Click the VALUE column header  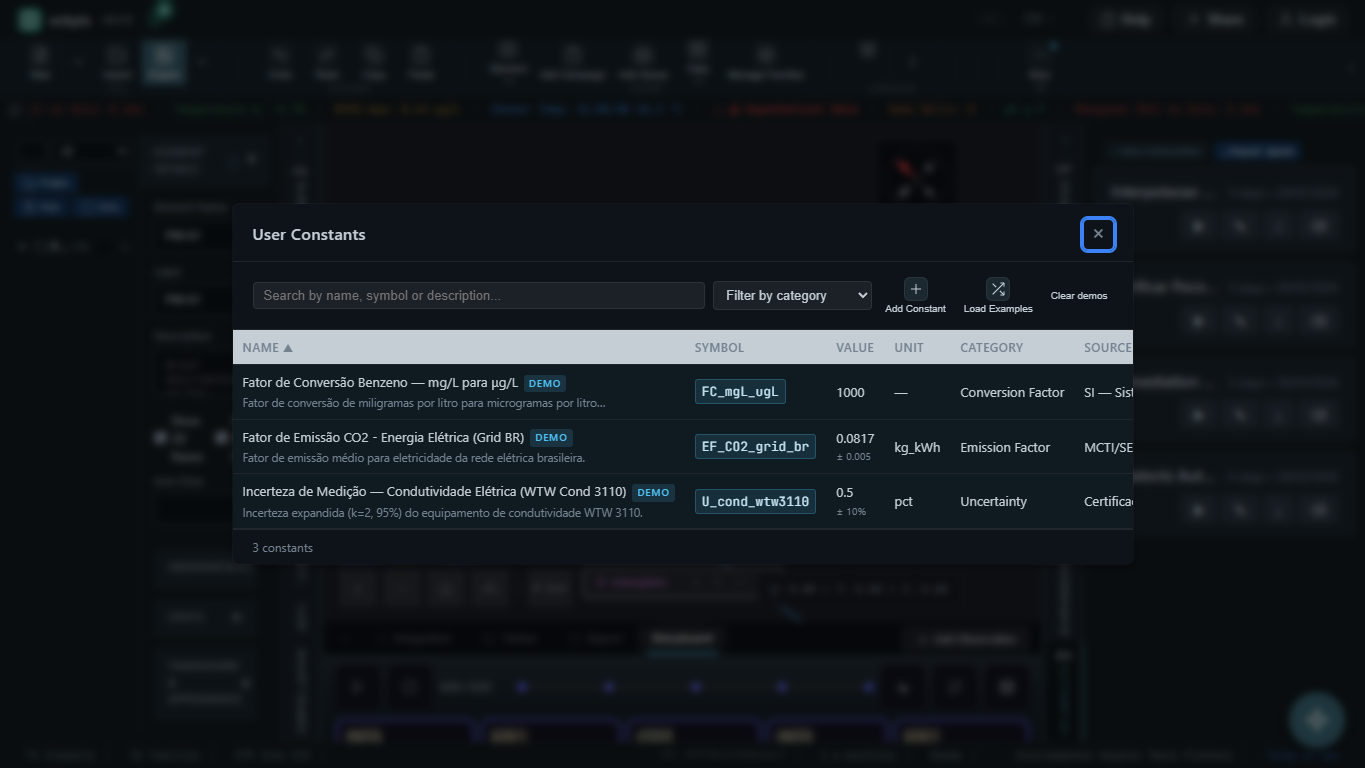coord(855,348)
